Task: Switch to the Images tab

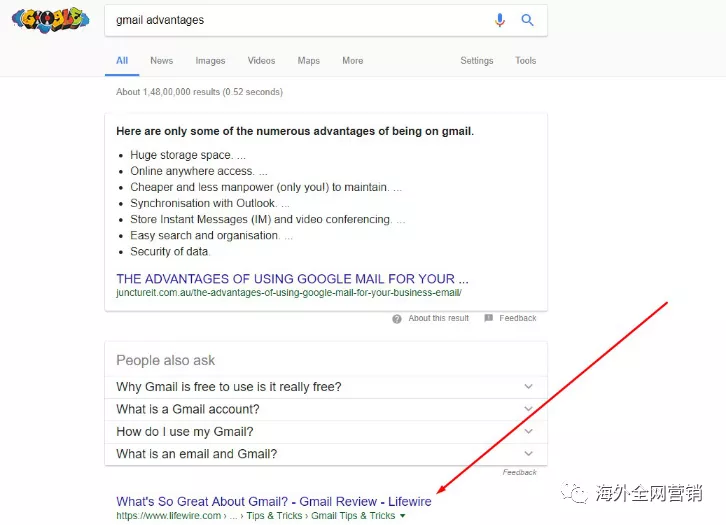Action: tap(210, 61)
